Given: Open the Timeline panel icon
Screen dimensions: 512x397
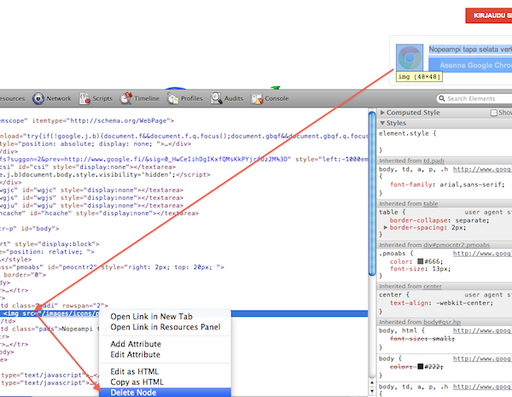Looking at the screenshot, I should point(126,99).
